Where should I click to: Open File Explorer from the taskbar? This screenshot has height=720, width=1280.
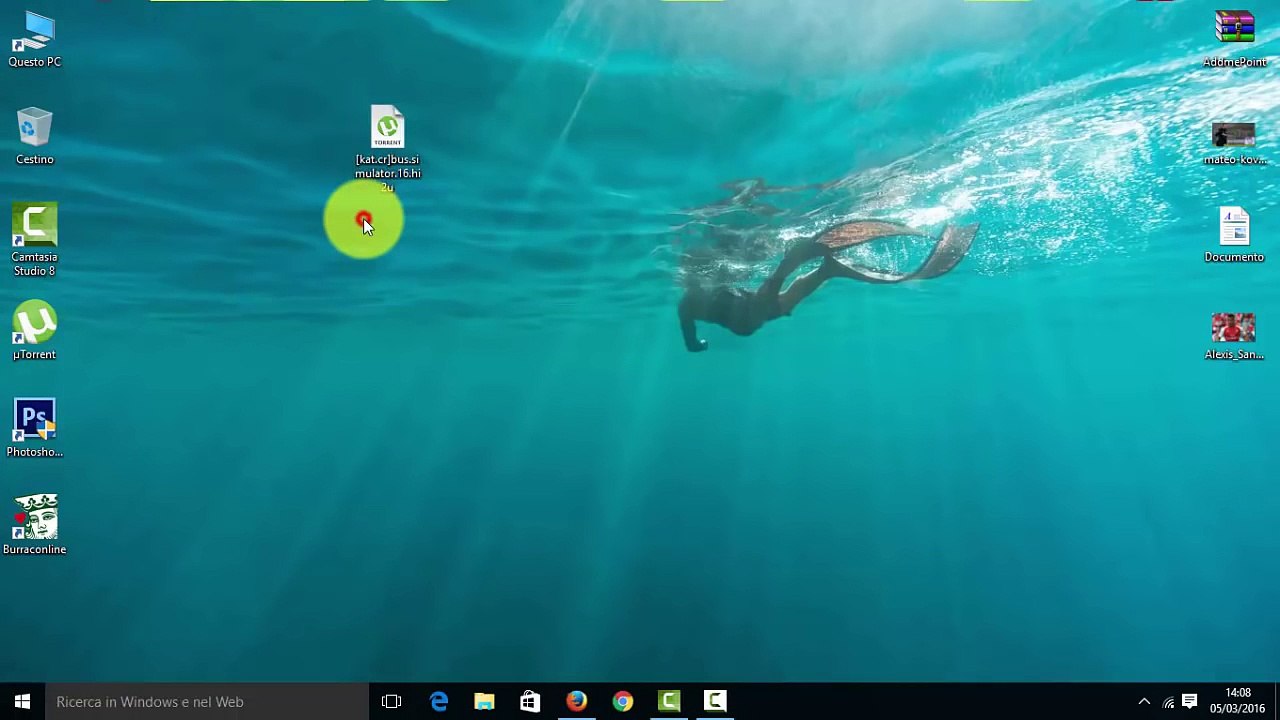tap(484, 701)
